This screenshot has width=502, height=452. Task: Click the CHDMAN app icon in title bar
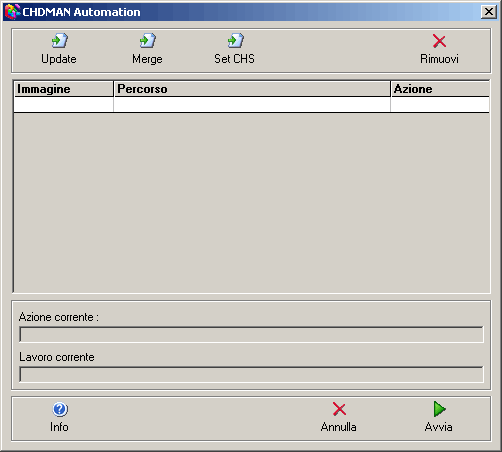tap(12, 12)
